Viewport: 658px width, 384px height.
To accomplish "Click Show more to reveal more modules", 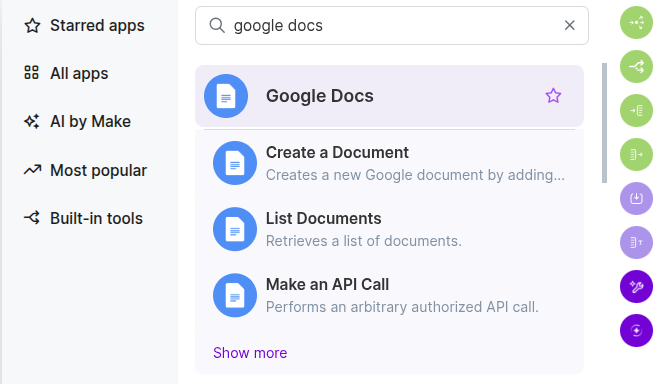I will 250,353.
